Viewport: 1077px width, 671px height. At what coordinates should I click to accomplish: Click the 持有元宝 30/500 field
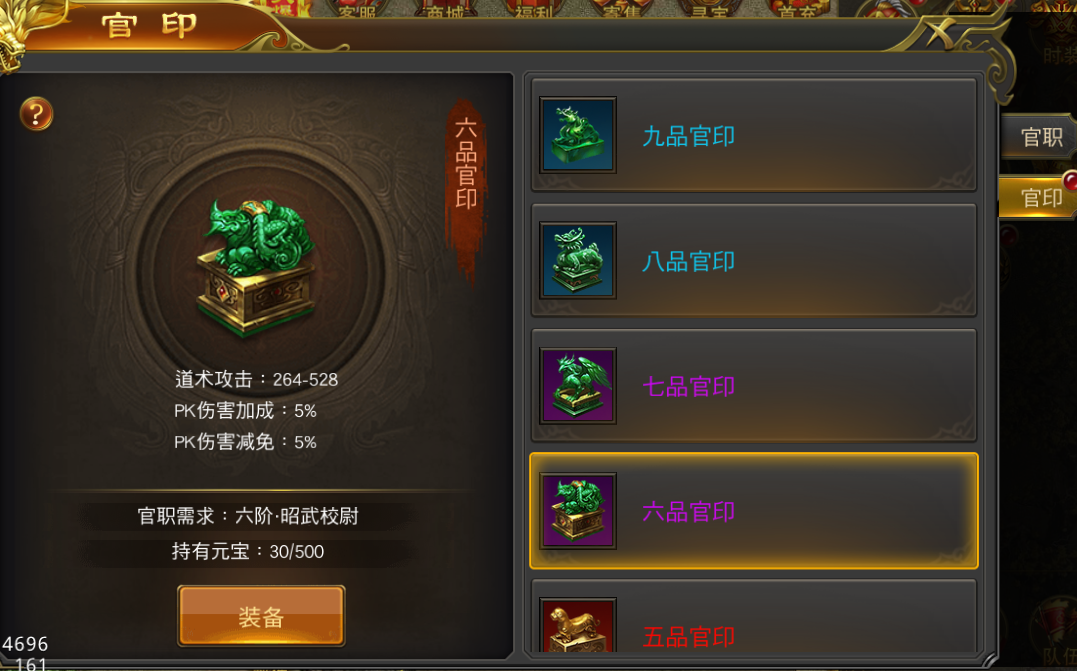coord(248,551)
